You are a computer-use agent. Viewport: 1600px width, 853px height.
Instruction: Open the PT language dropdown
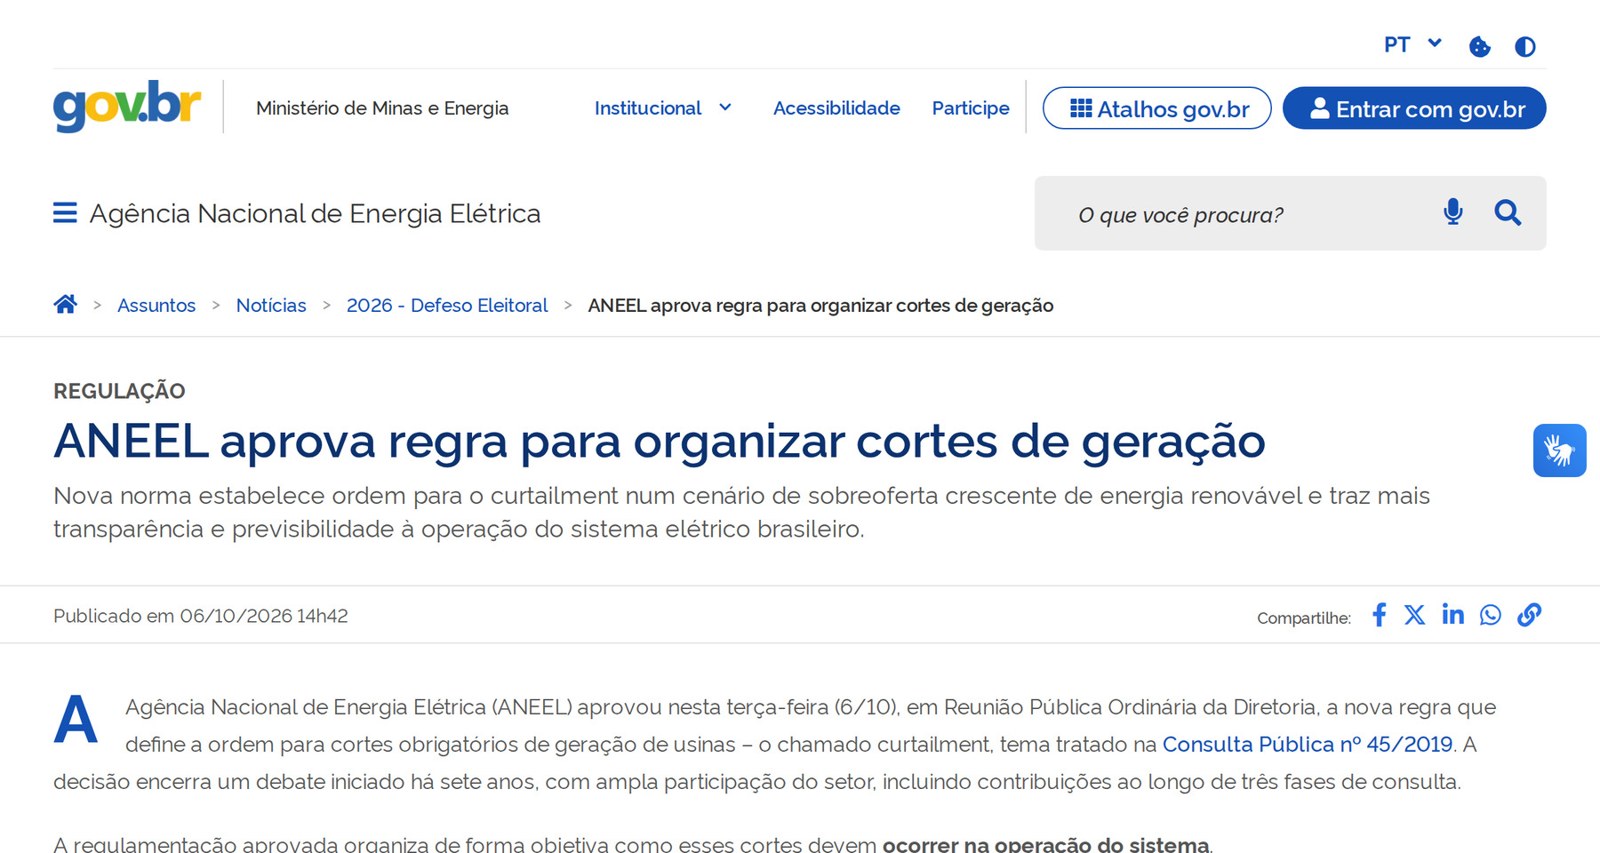1412,44
